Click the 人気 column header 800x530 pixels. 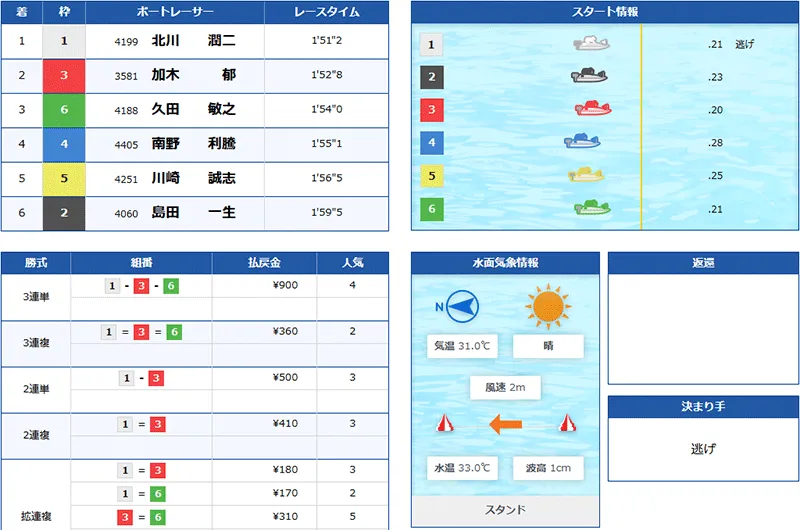(353, 263)
